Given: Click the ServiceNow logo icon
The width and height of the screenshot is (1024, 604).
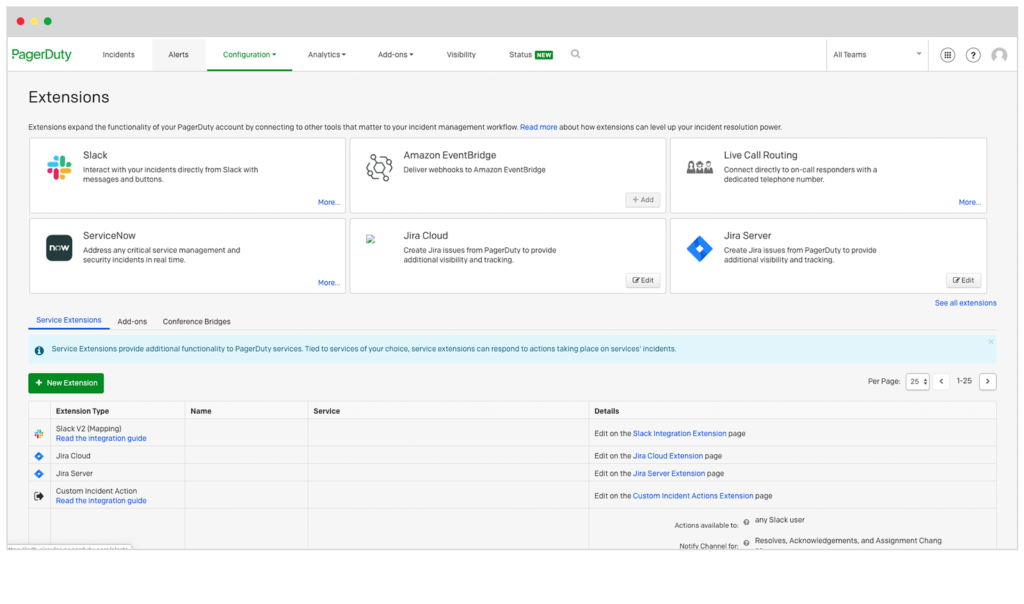Looking at the screenshot, I should pos(59,248).
